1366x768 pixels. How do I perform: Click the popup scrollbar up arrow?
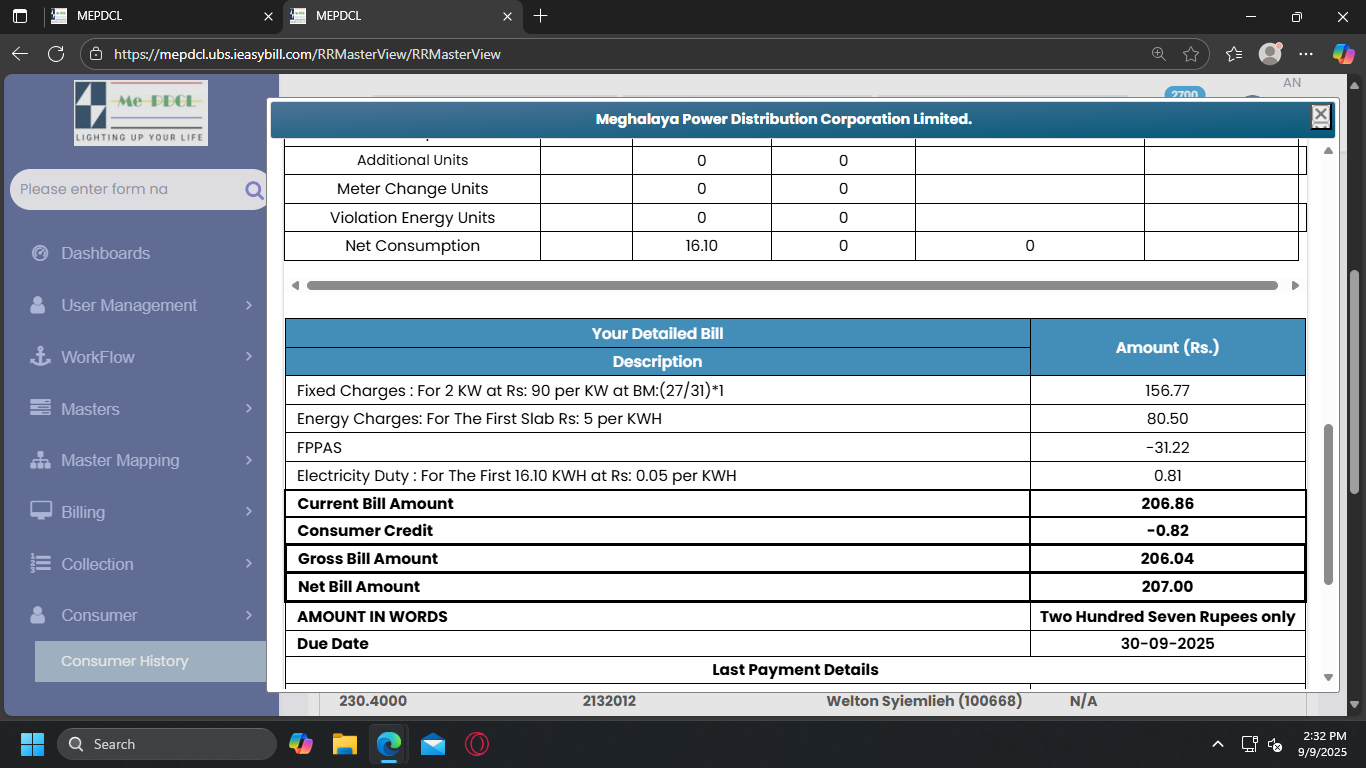coord(1328,150)
